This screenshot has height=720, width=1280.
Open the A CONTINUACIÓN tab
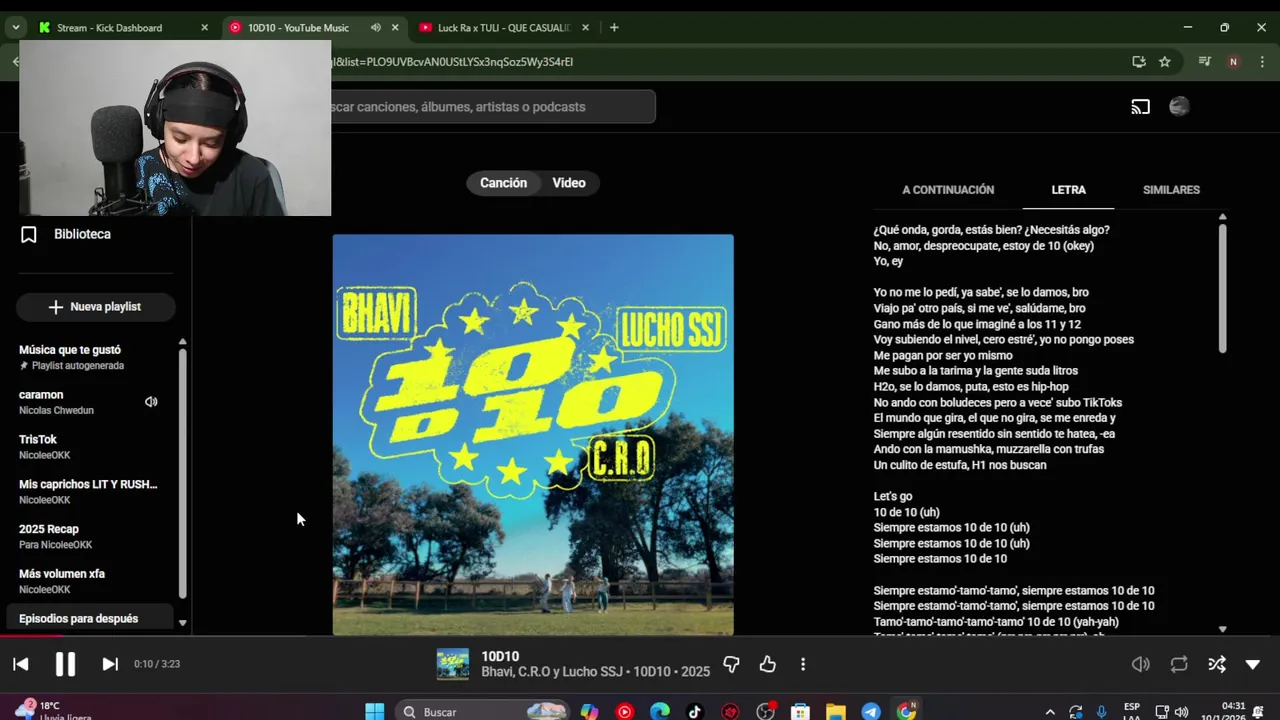click(948, 190)
